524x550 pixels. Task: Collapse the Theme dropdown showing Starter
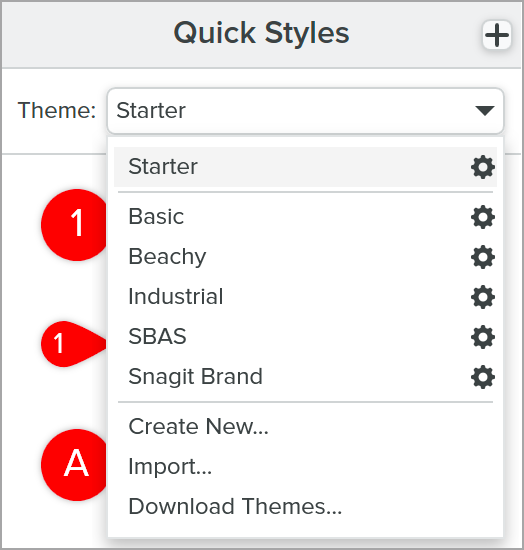point(305,111)
